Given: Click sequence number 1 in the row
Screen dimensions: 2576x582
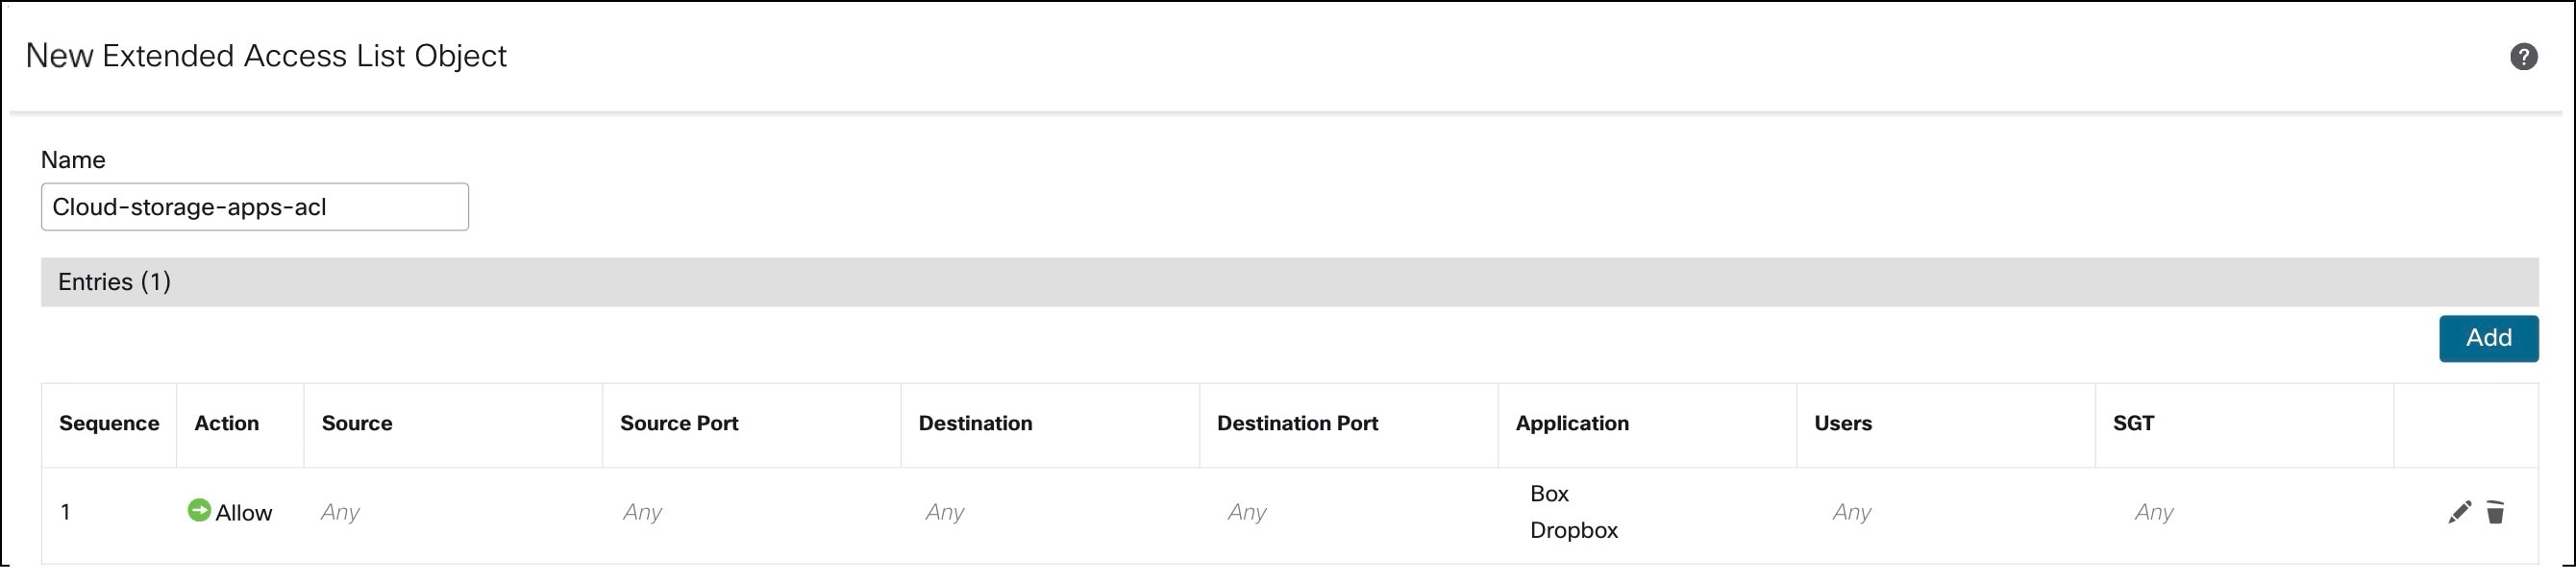Looking at the screenshot, I should [65, 513].
